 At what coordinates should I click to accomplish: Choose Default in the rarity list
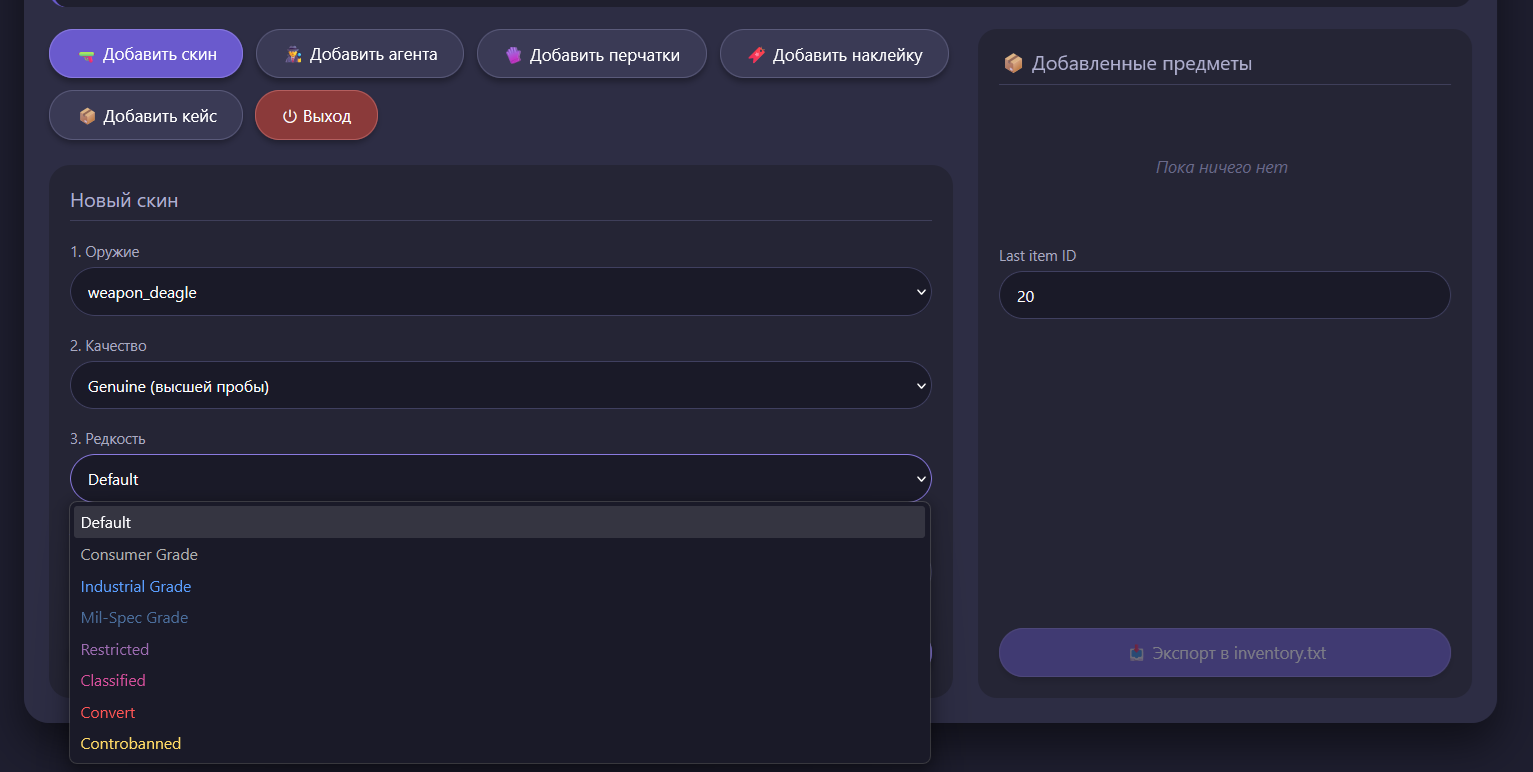click(x=499, y=522)
